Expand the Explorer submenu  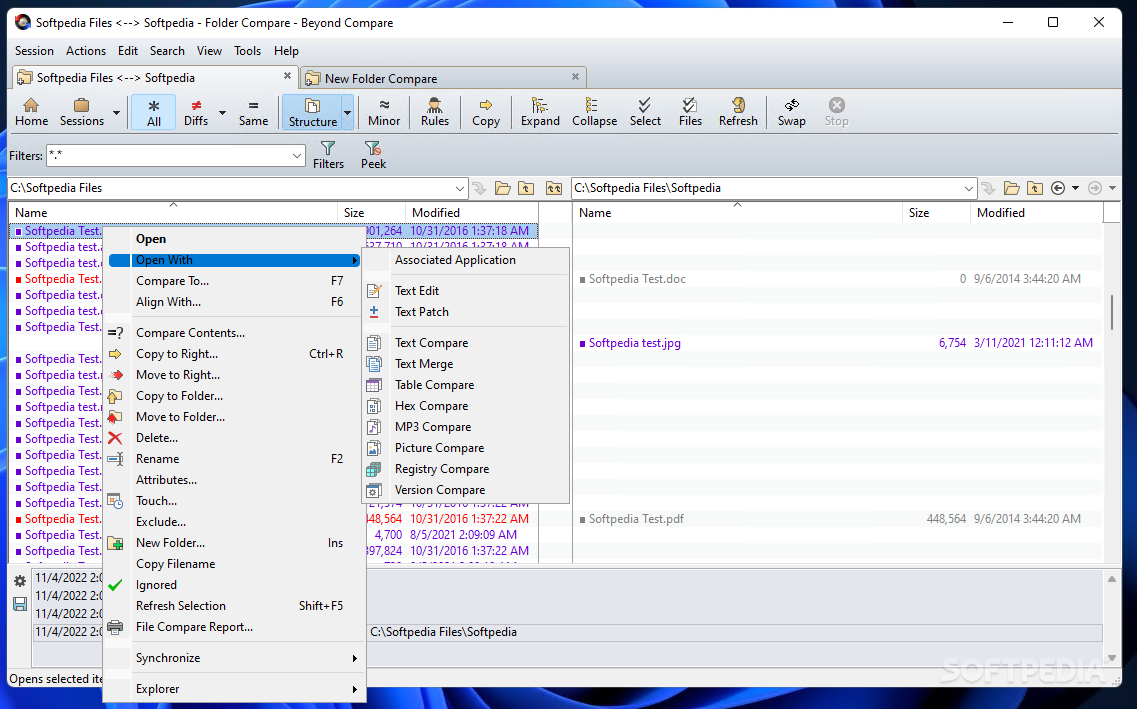(x=234, y=689)
